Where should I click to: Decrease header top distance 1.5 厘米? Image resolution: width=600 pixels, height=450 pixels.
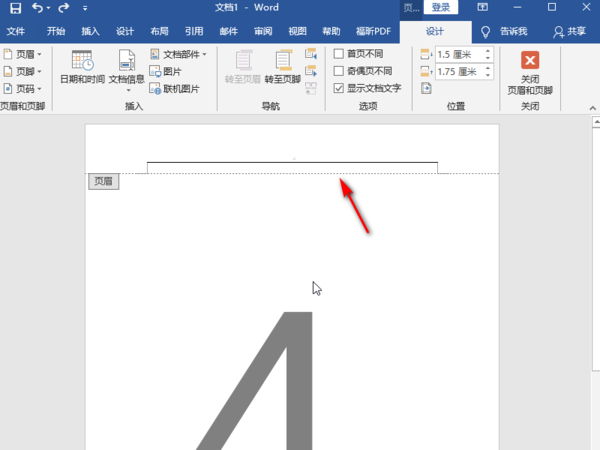(x=488, y=58)
